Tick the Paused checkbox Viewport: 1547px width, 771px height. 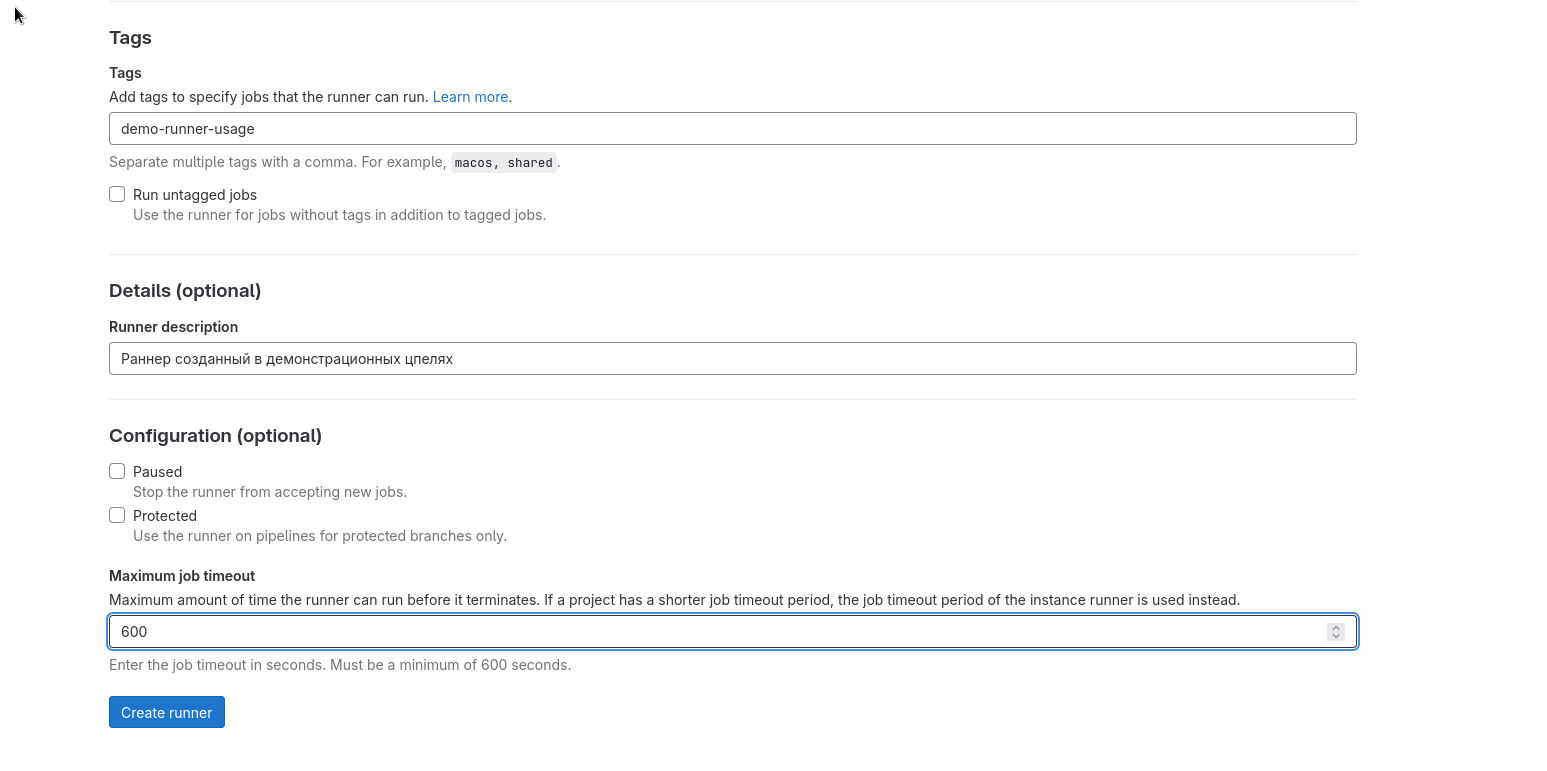[x=117, y=471]
